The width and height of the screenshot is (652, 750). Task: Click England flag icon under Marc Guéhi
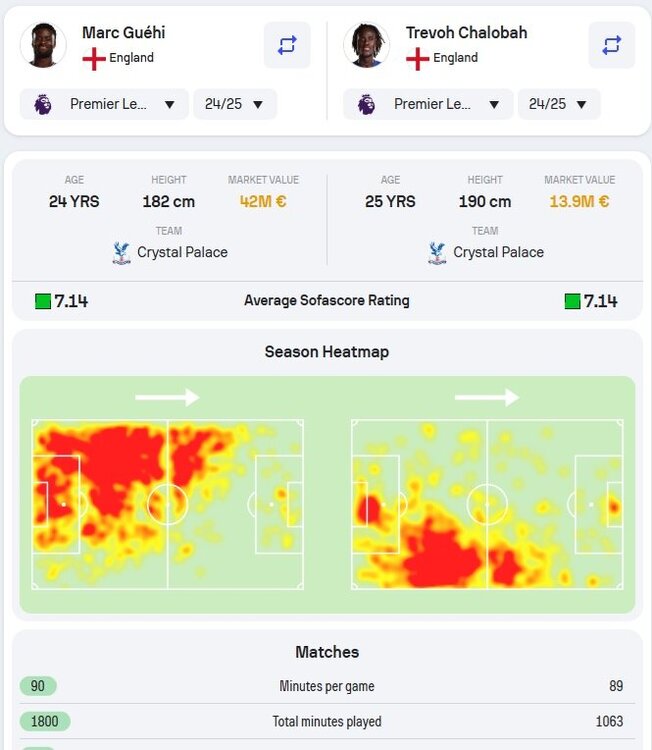[x=94, y=59]
